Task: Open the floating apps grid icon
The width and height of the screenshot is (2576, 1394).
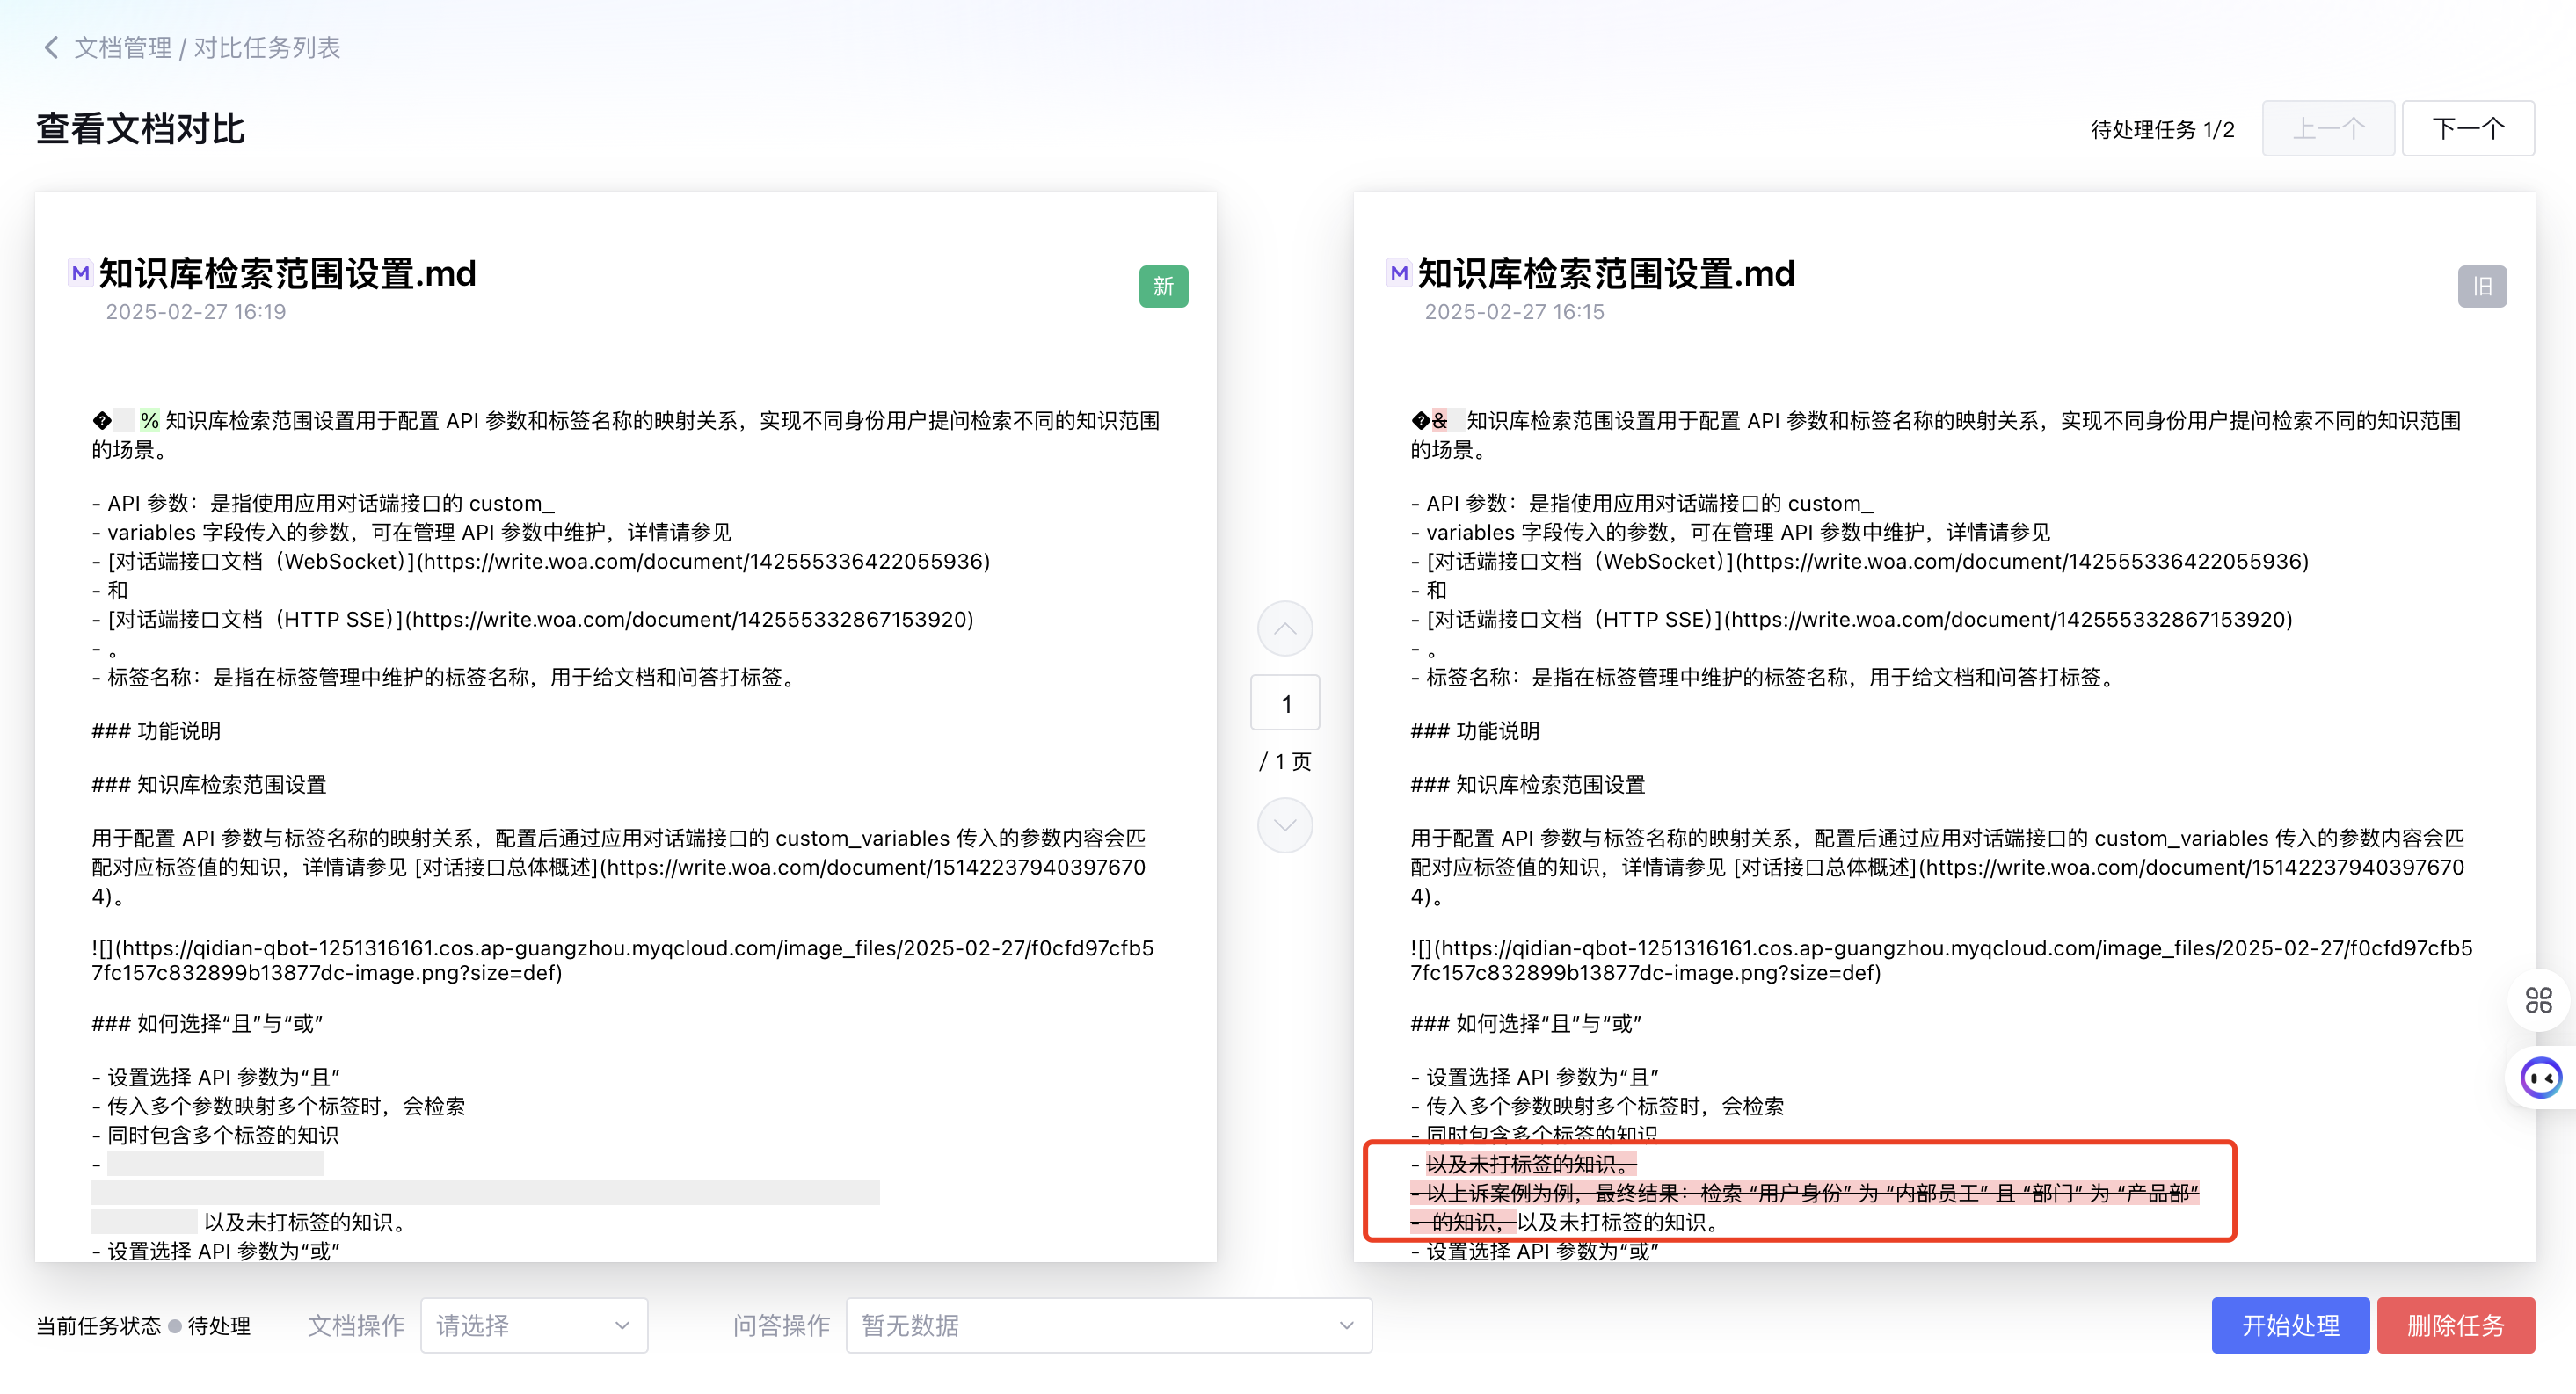Action: point(2538,1000)
